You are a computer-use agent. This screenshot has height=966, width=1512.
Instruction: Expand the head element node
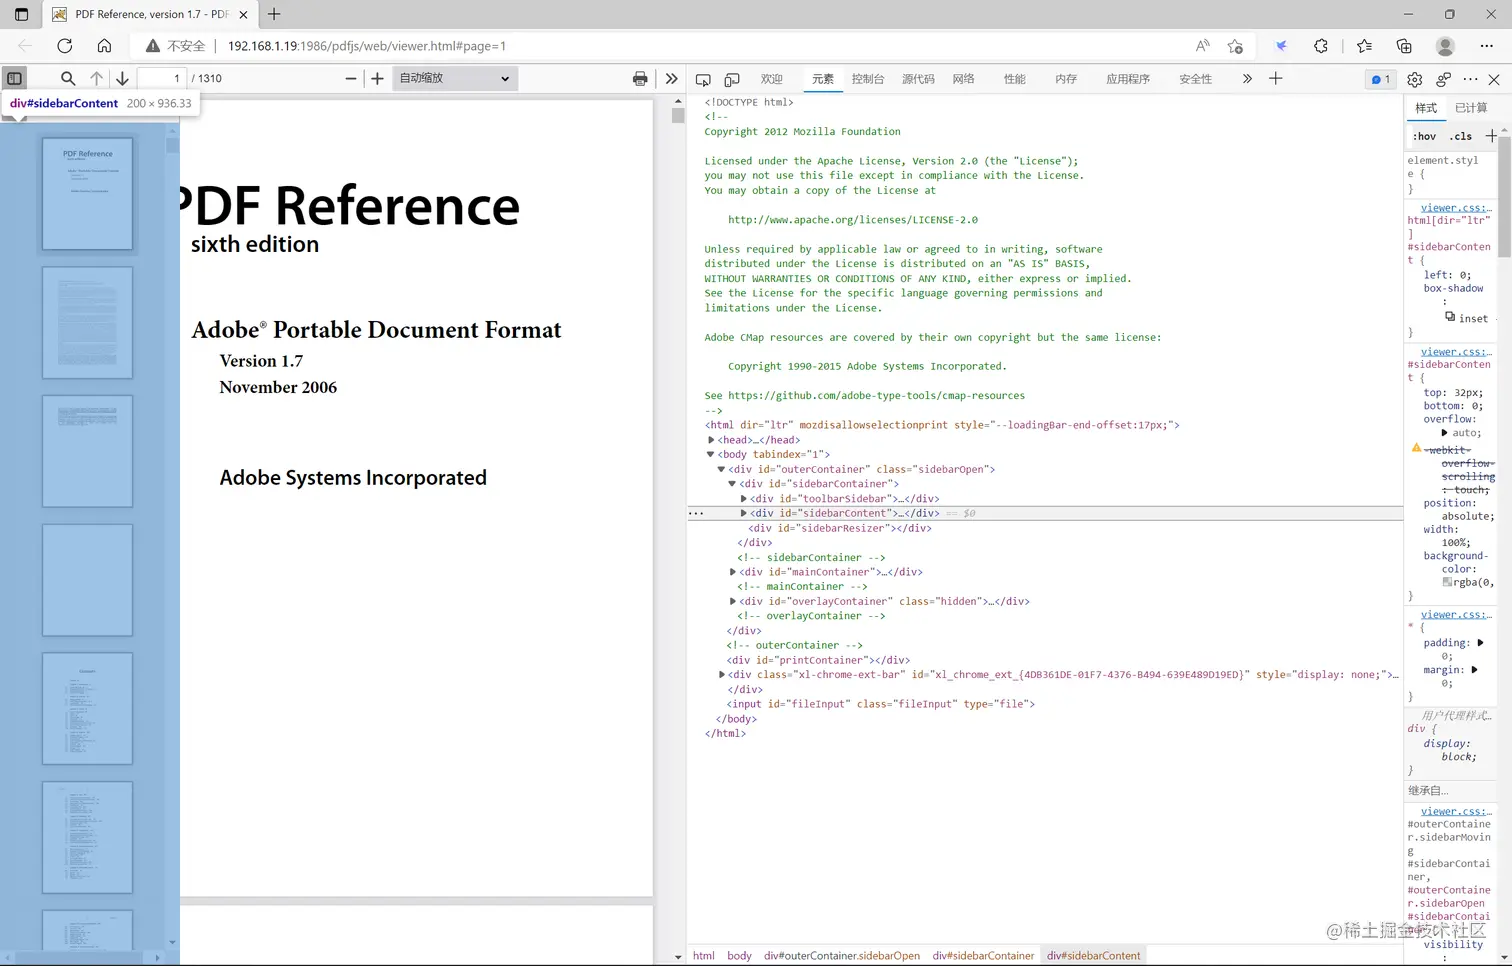click(x=711, y=440)
